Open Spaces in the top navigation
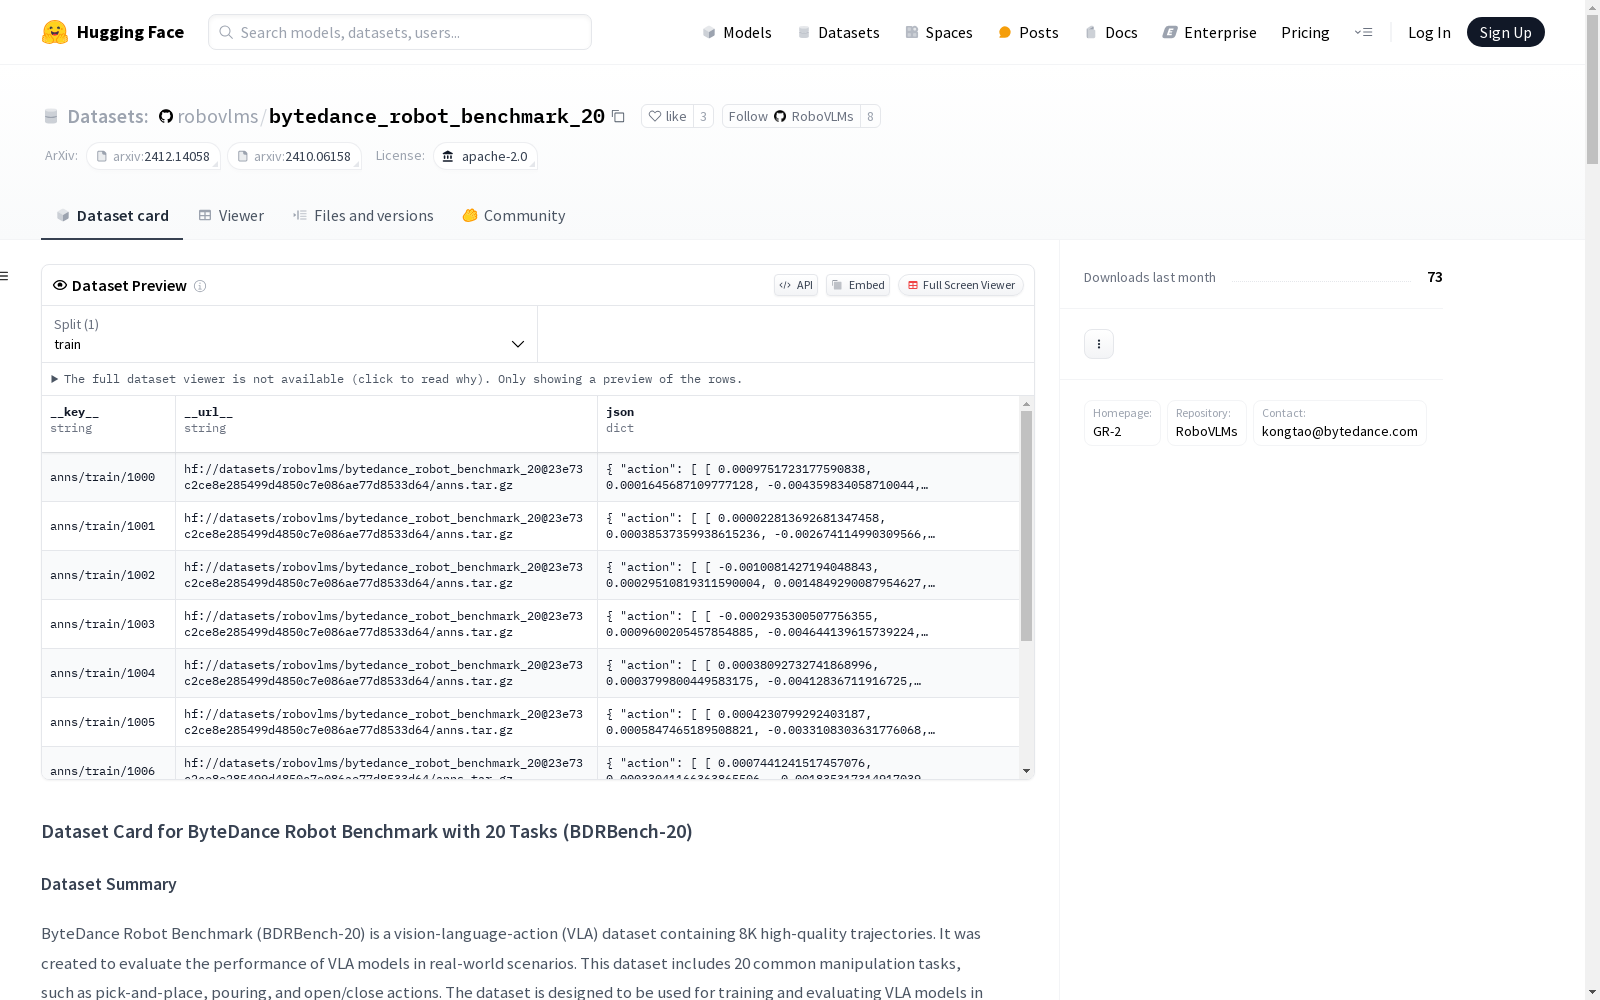The width and height of the screenshot is (1600, 1000). click(938, 32)
